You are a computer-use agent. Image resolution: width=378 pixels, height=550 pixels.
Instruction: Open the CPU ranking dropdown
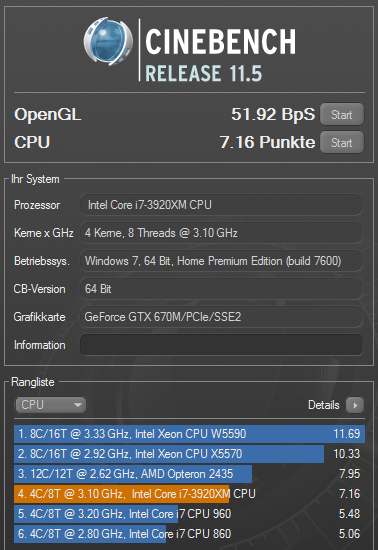coord(50,405)
